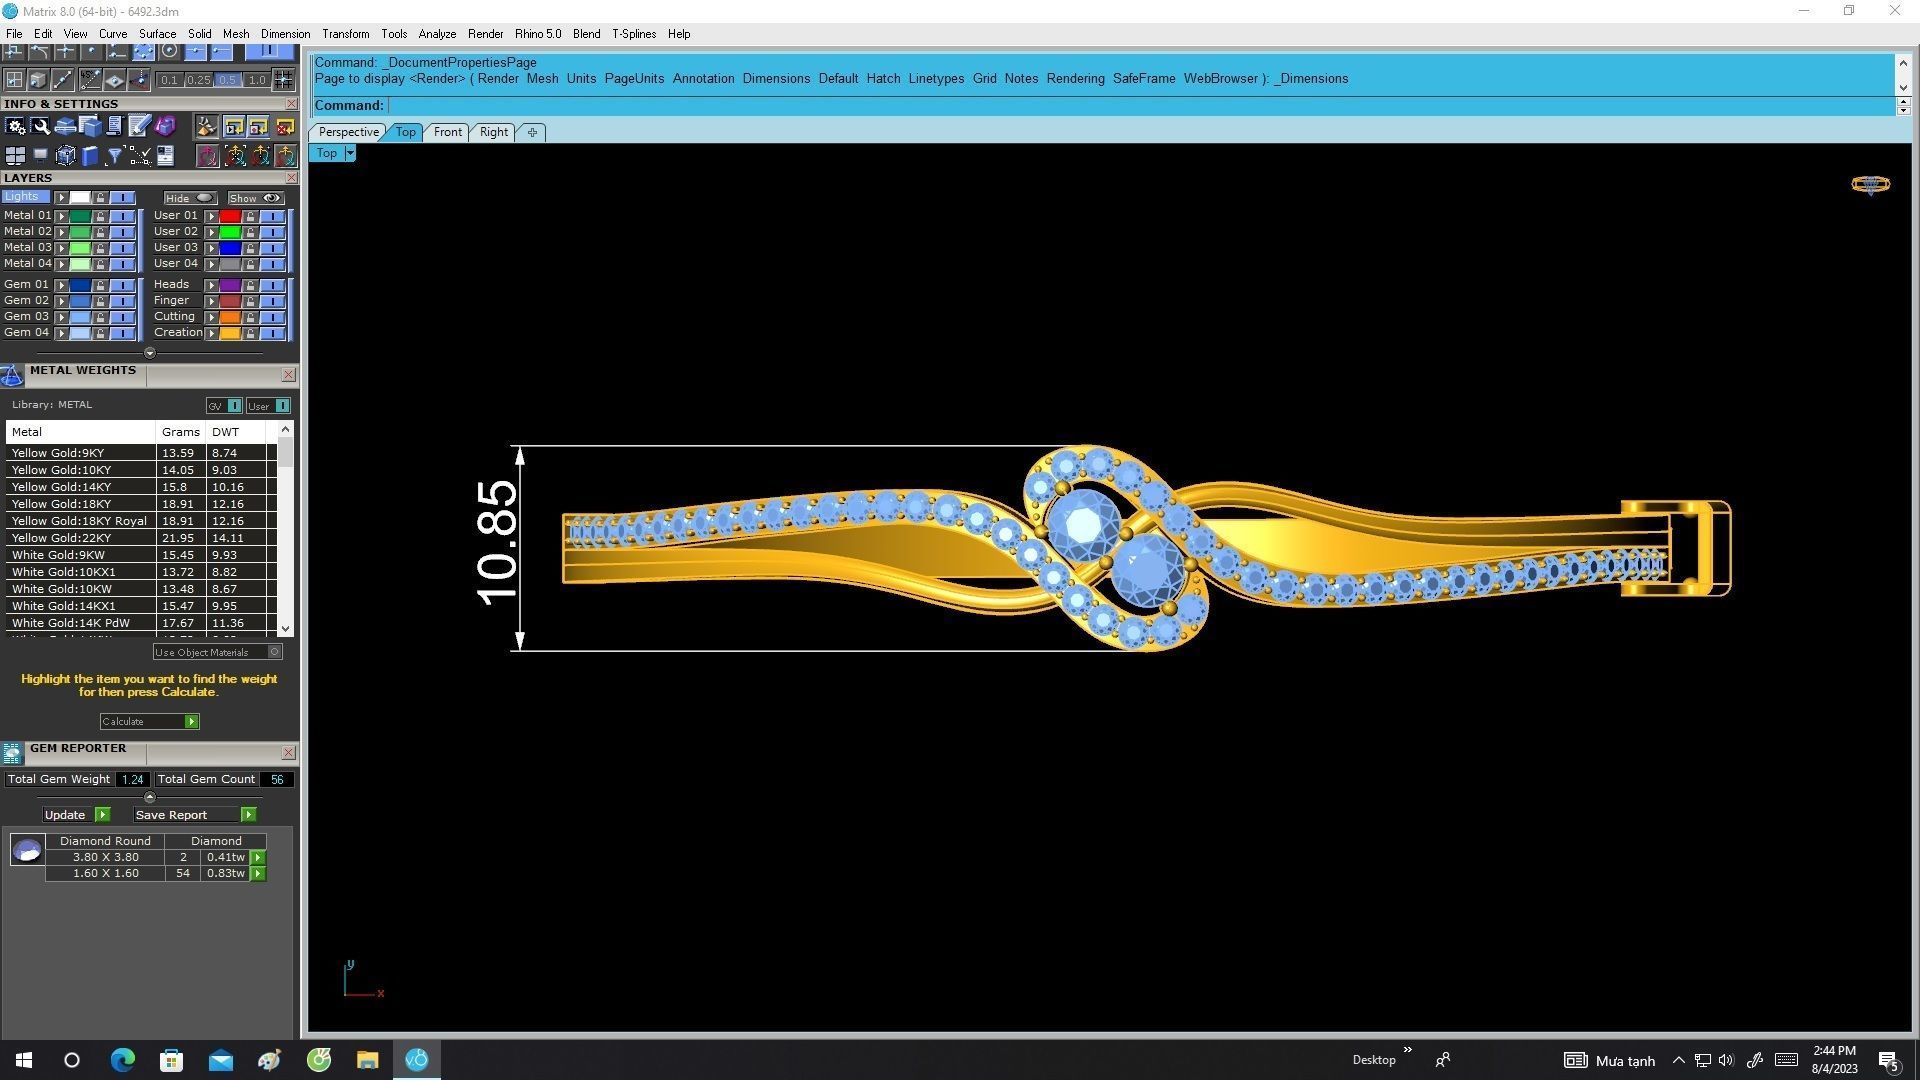The width and height of the screenshot is (1920, 1080).
Task: Open the Analyze menu
Action: pyautogui.click(x=437, y=34)
